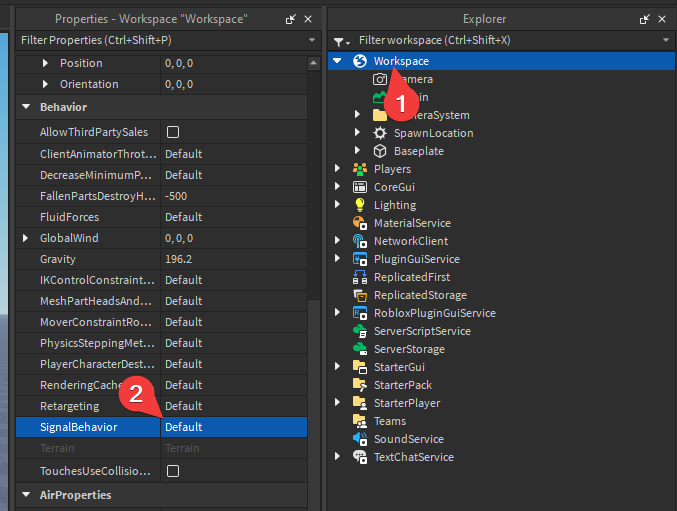Select the ServerScriptService icon
This screenshot has height=511, width=677.
pyautogui.click(x=360, y=331)
